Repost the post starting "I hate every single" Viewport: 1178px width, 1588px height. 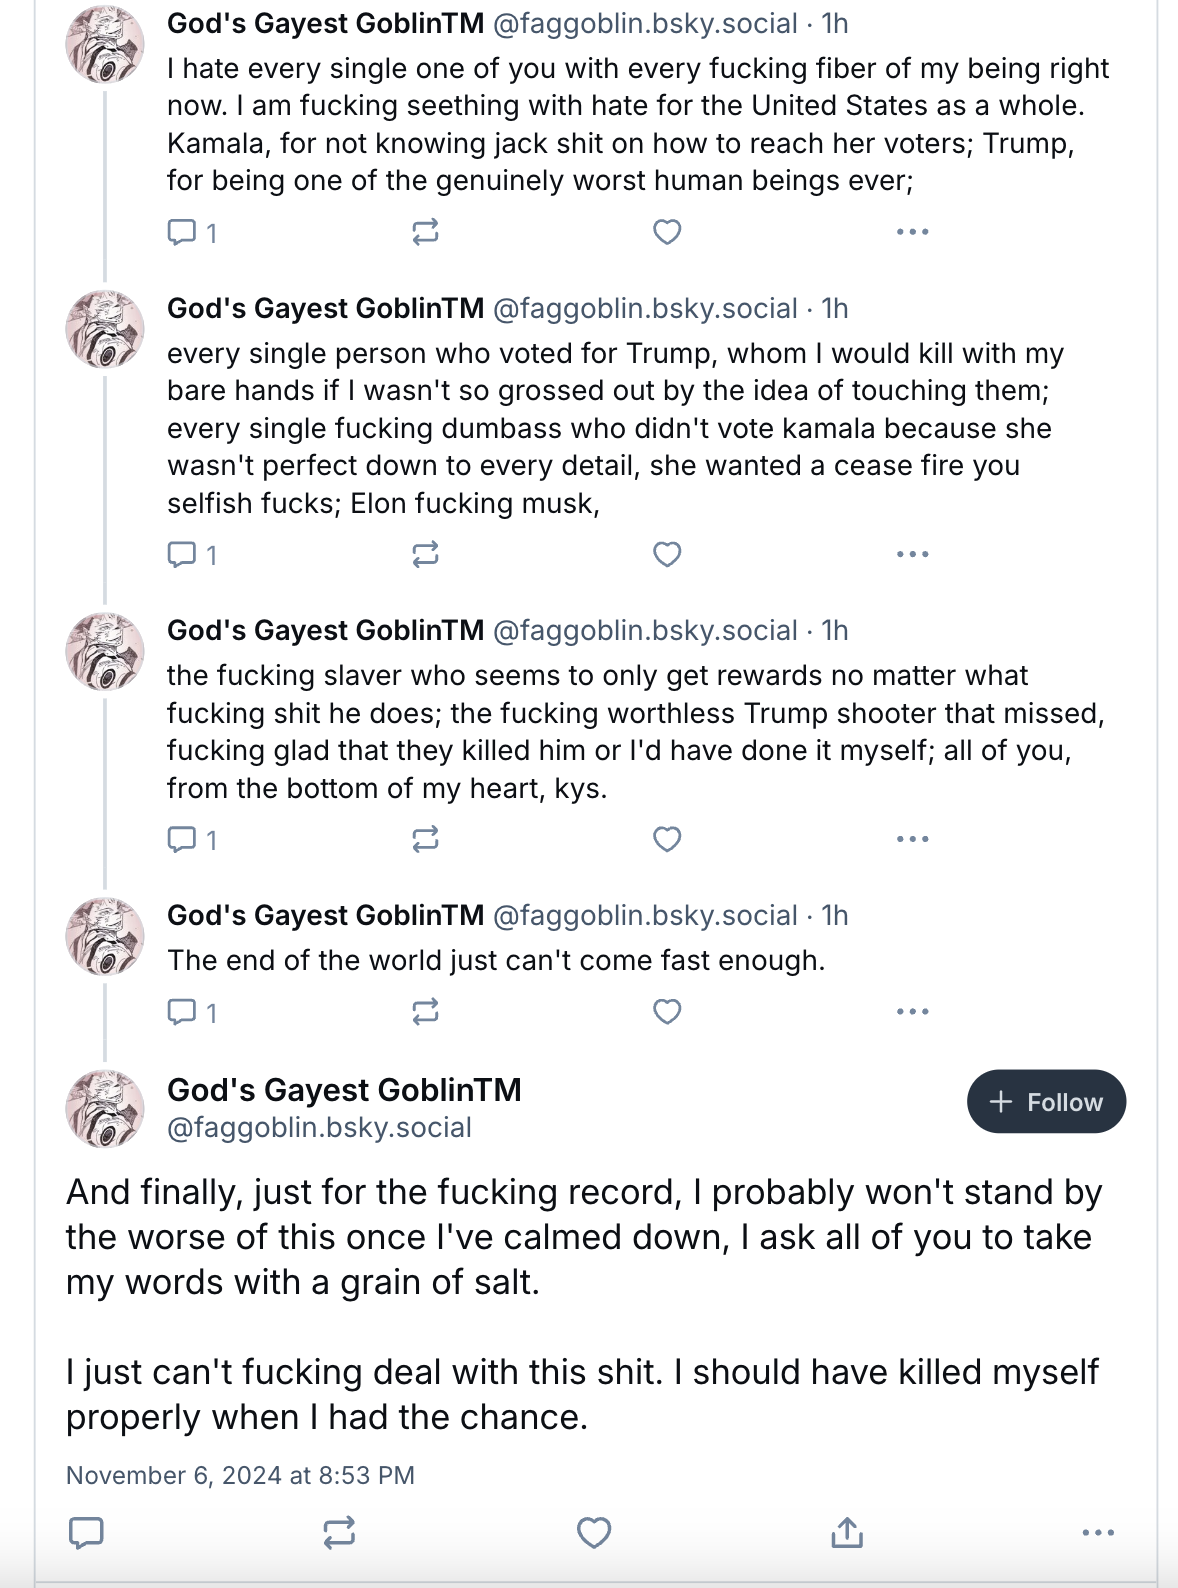pos(425,232)
